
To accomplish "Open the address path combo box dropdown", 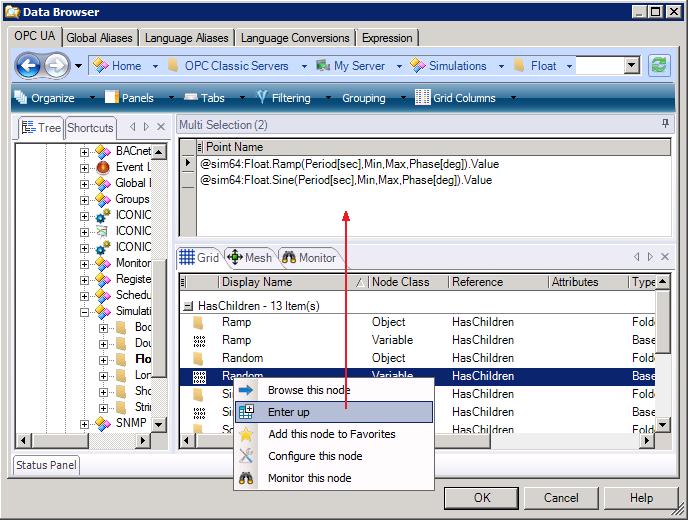I will [x=631, y=66].
